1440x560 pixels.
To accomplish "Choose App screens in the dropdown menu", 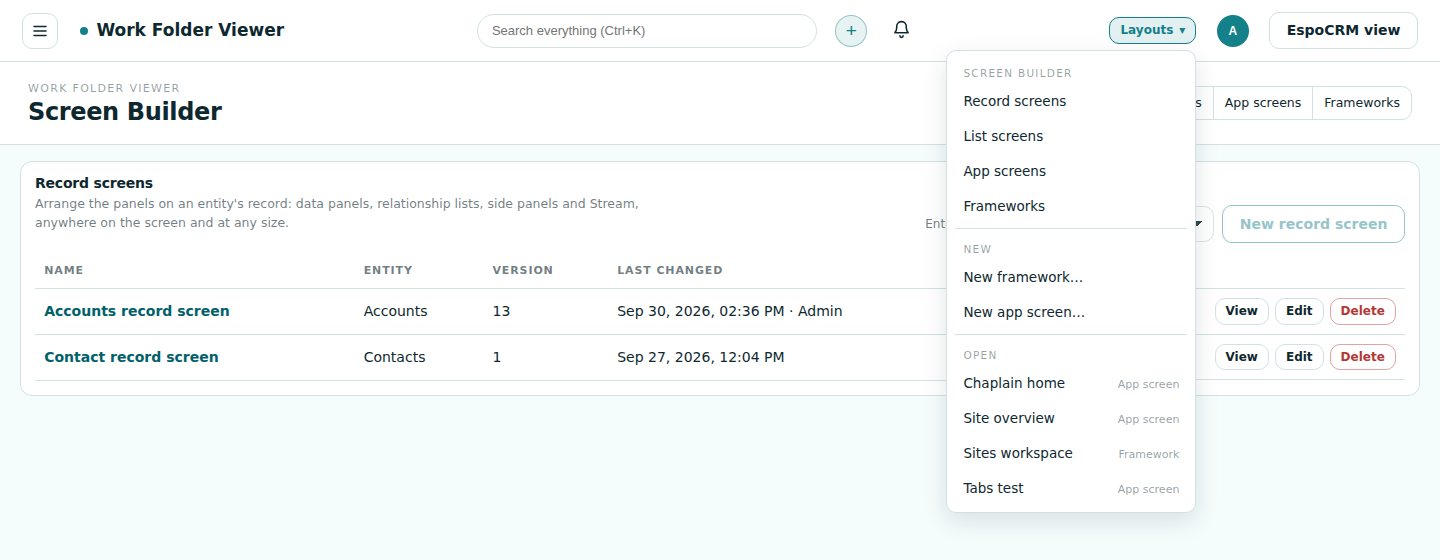I will coord(1071,171).
